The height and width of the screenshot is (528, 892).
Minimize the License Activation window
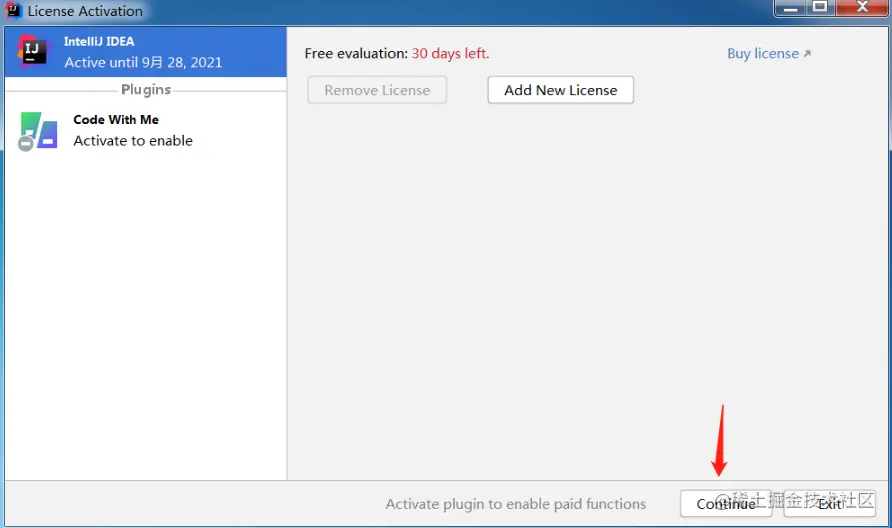[x=790, y=8]
